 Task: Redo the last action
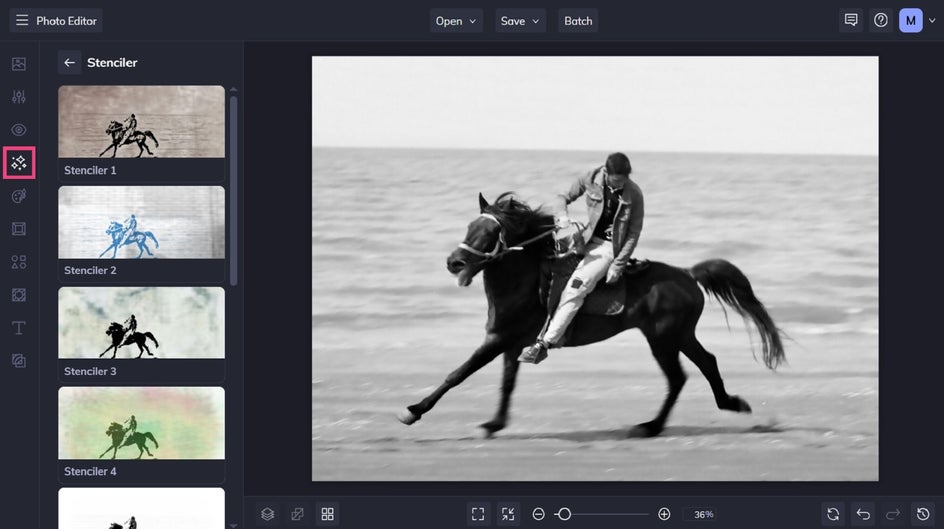click(893, 514)
